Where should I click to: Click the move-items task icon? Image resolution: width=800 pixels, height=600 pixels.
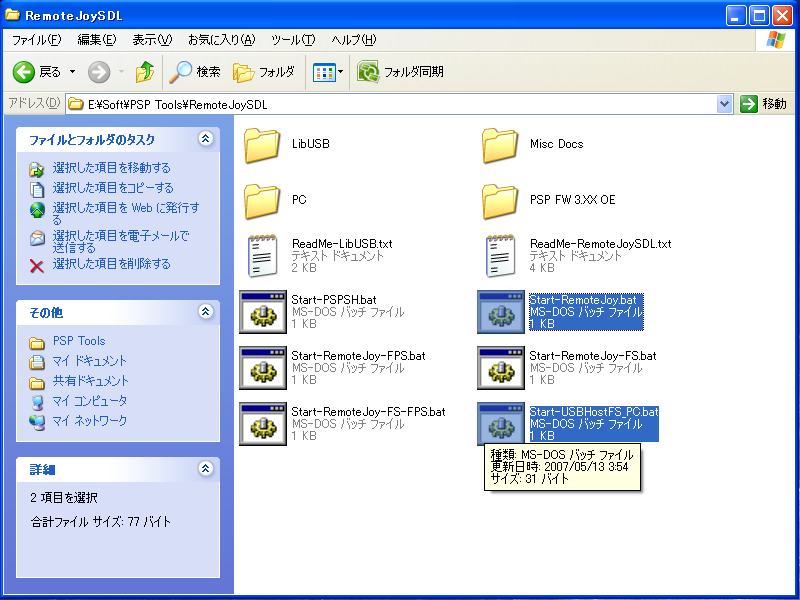(37, 169)
